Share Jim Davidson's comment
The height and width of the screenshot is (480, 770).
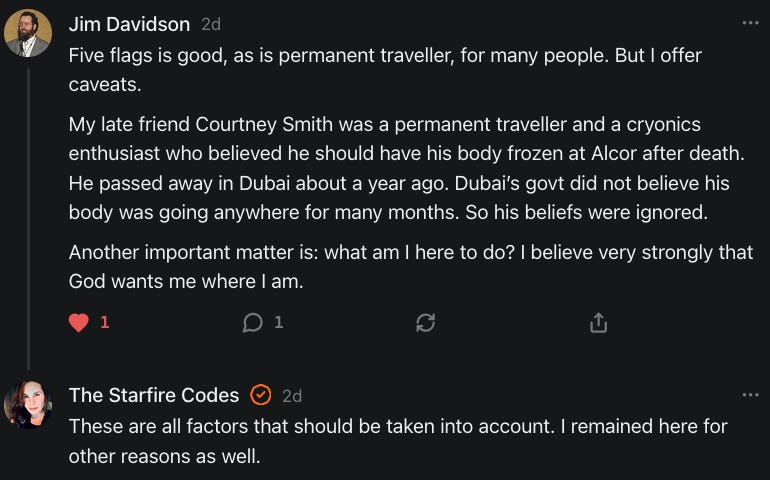(x=598, y=323)
